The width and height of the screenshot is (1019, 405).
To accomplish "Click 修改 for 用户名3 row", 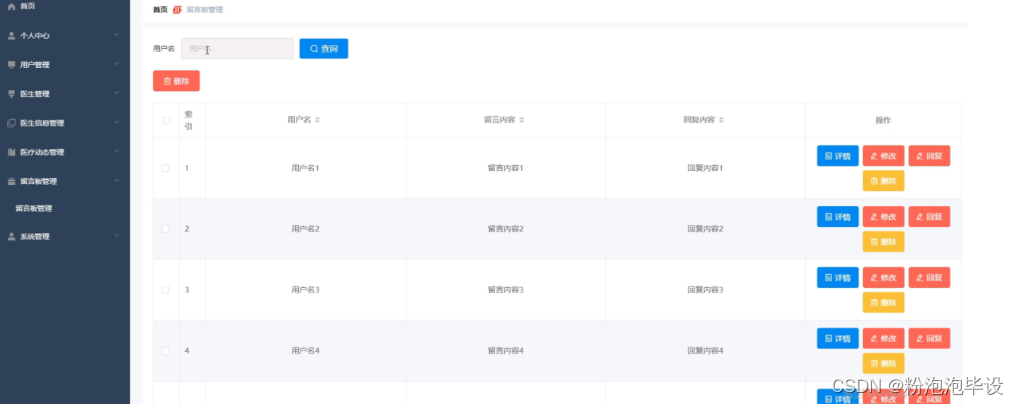I will click(x=883, y=278).
